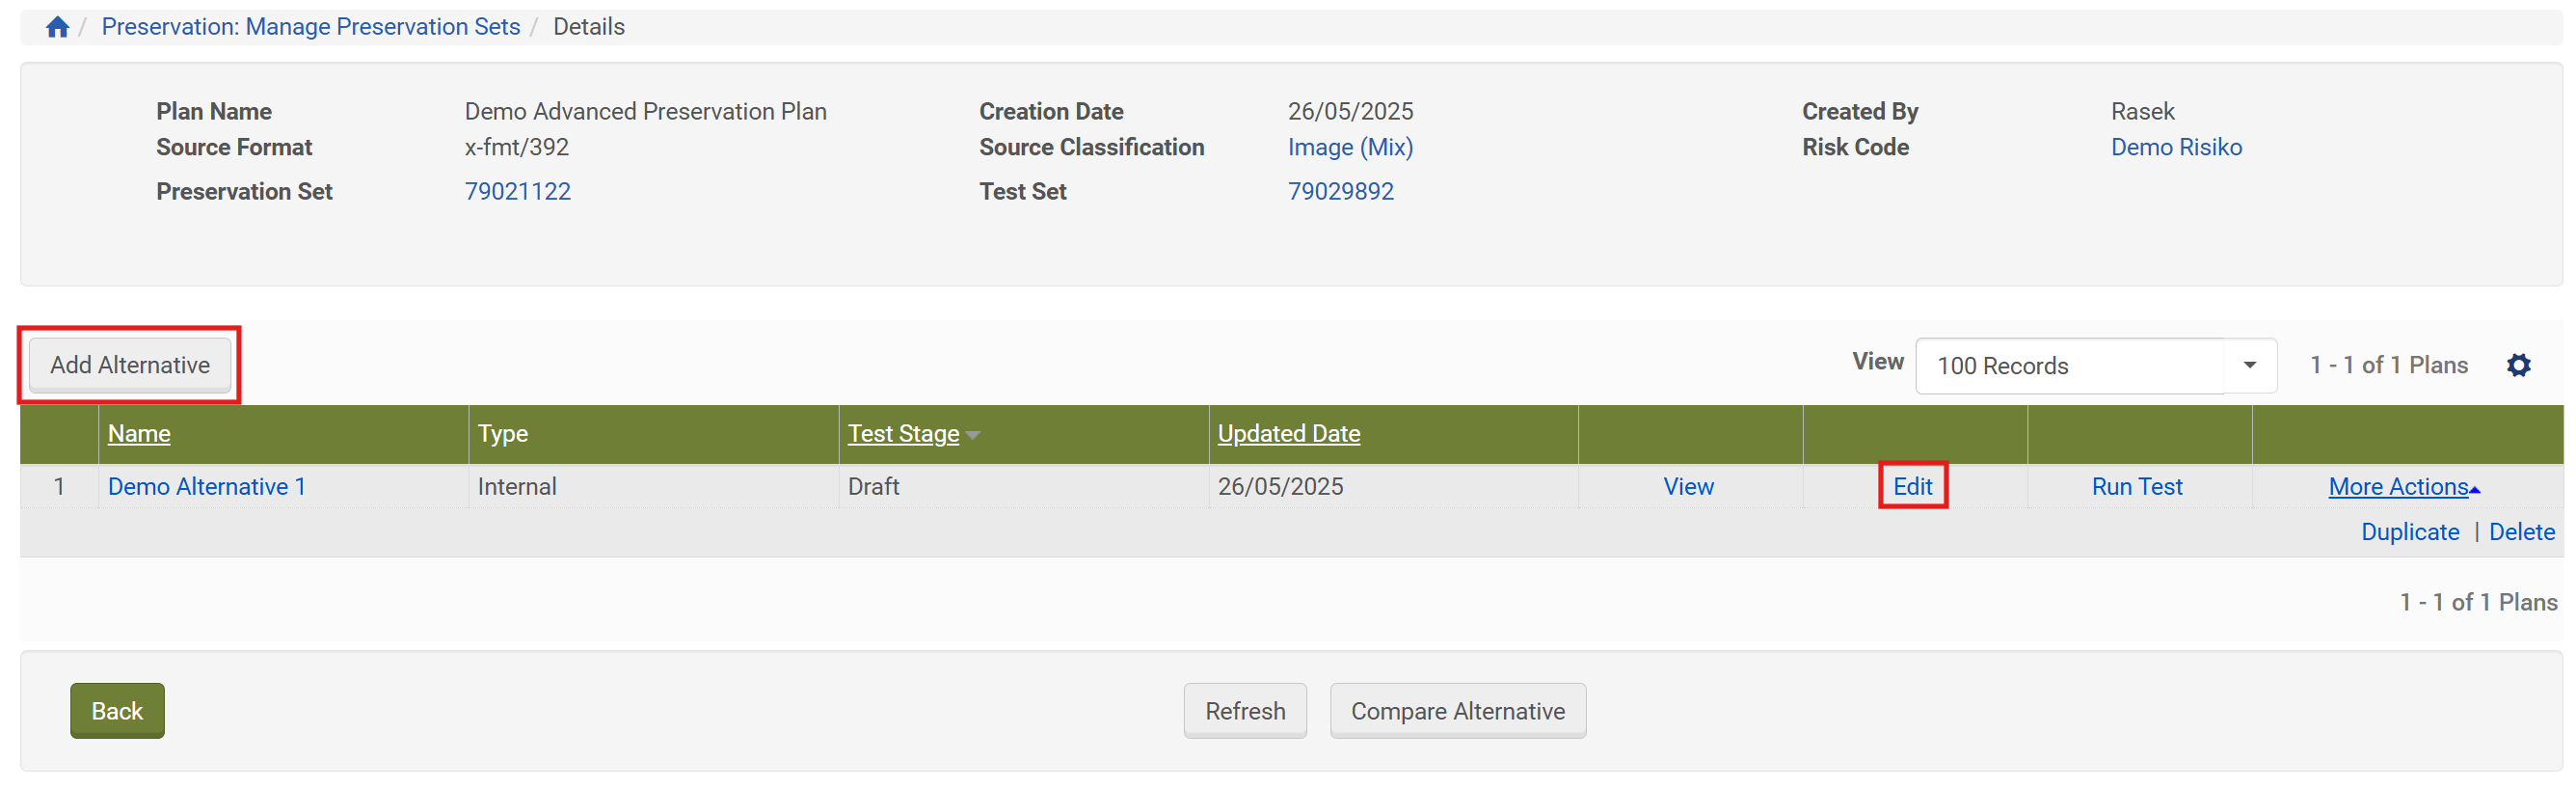Click the home icon in breadcrumb
2576x788 pixels.
57,27
